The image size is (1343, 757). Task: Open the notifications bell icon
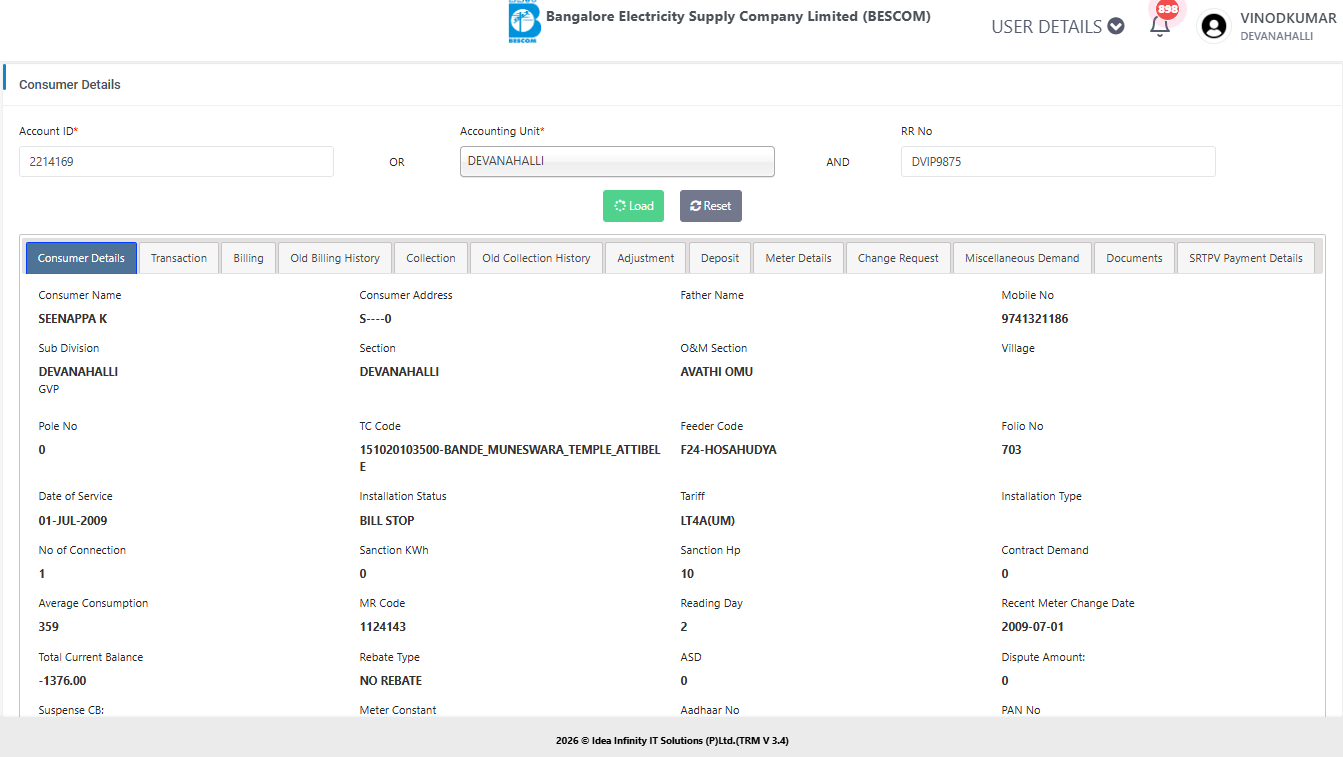1160,26
